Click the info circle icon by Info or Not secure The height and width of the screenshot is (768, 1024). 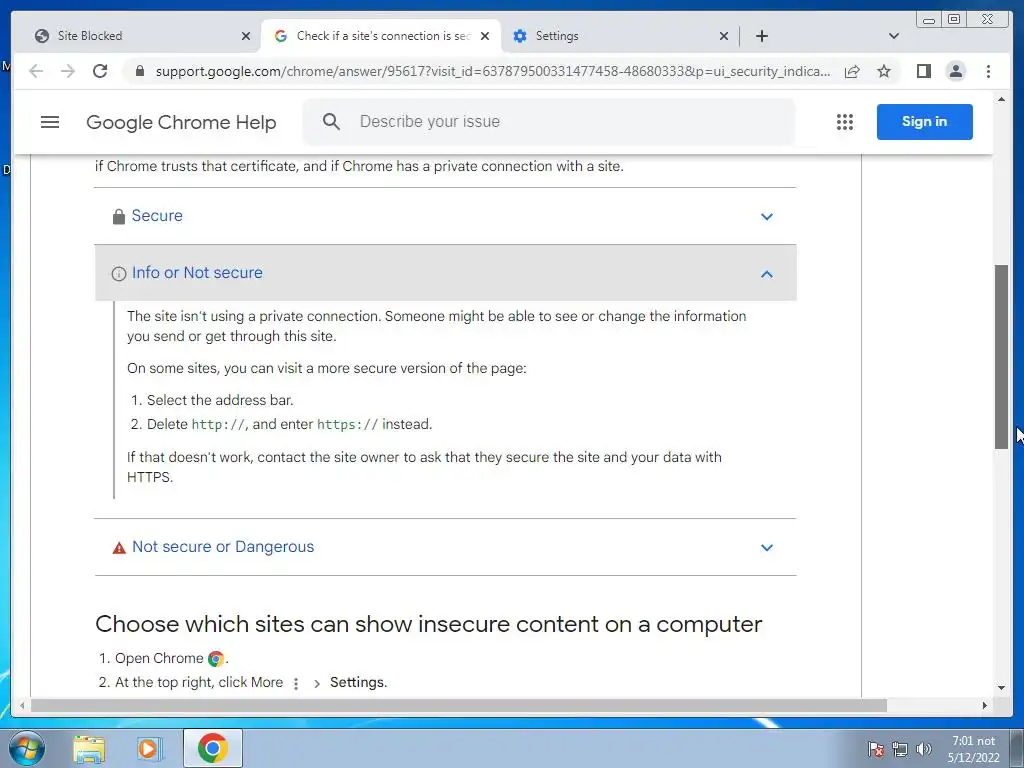(x=119, y=274)
